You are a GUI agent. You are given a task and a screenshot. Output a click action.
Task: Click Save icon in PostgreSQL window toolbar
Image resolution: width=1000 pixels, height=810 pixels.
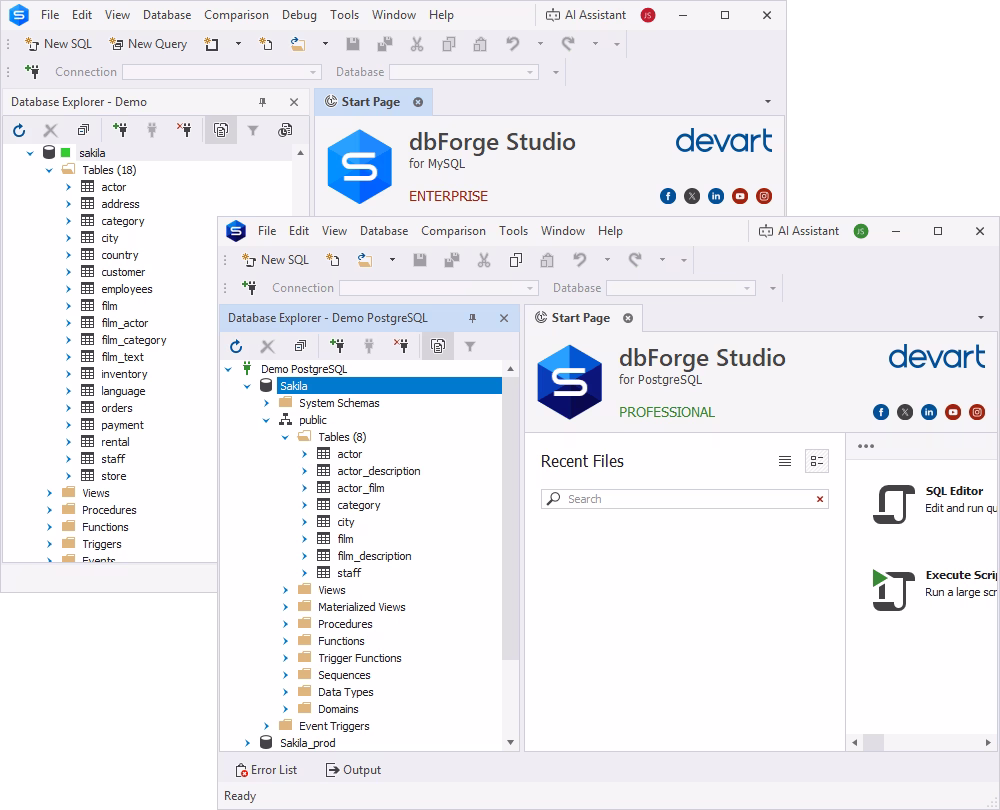(x=420, y=260)
